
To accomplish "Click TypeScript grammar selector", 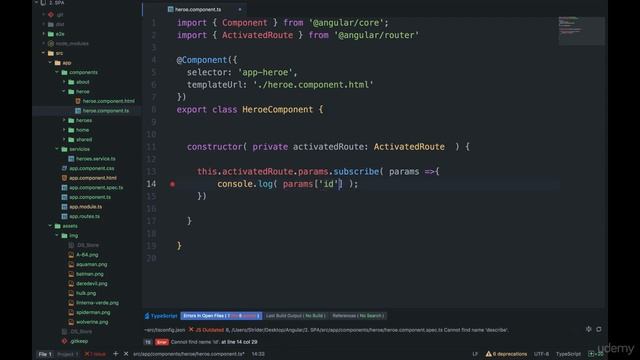I will coord(568,354).
